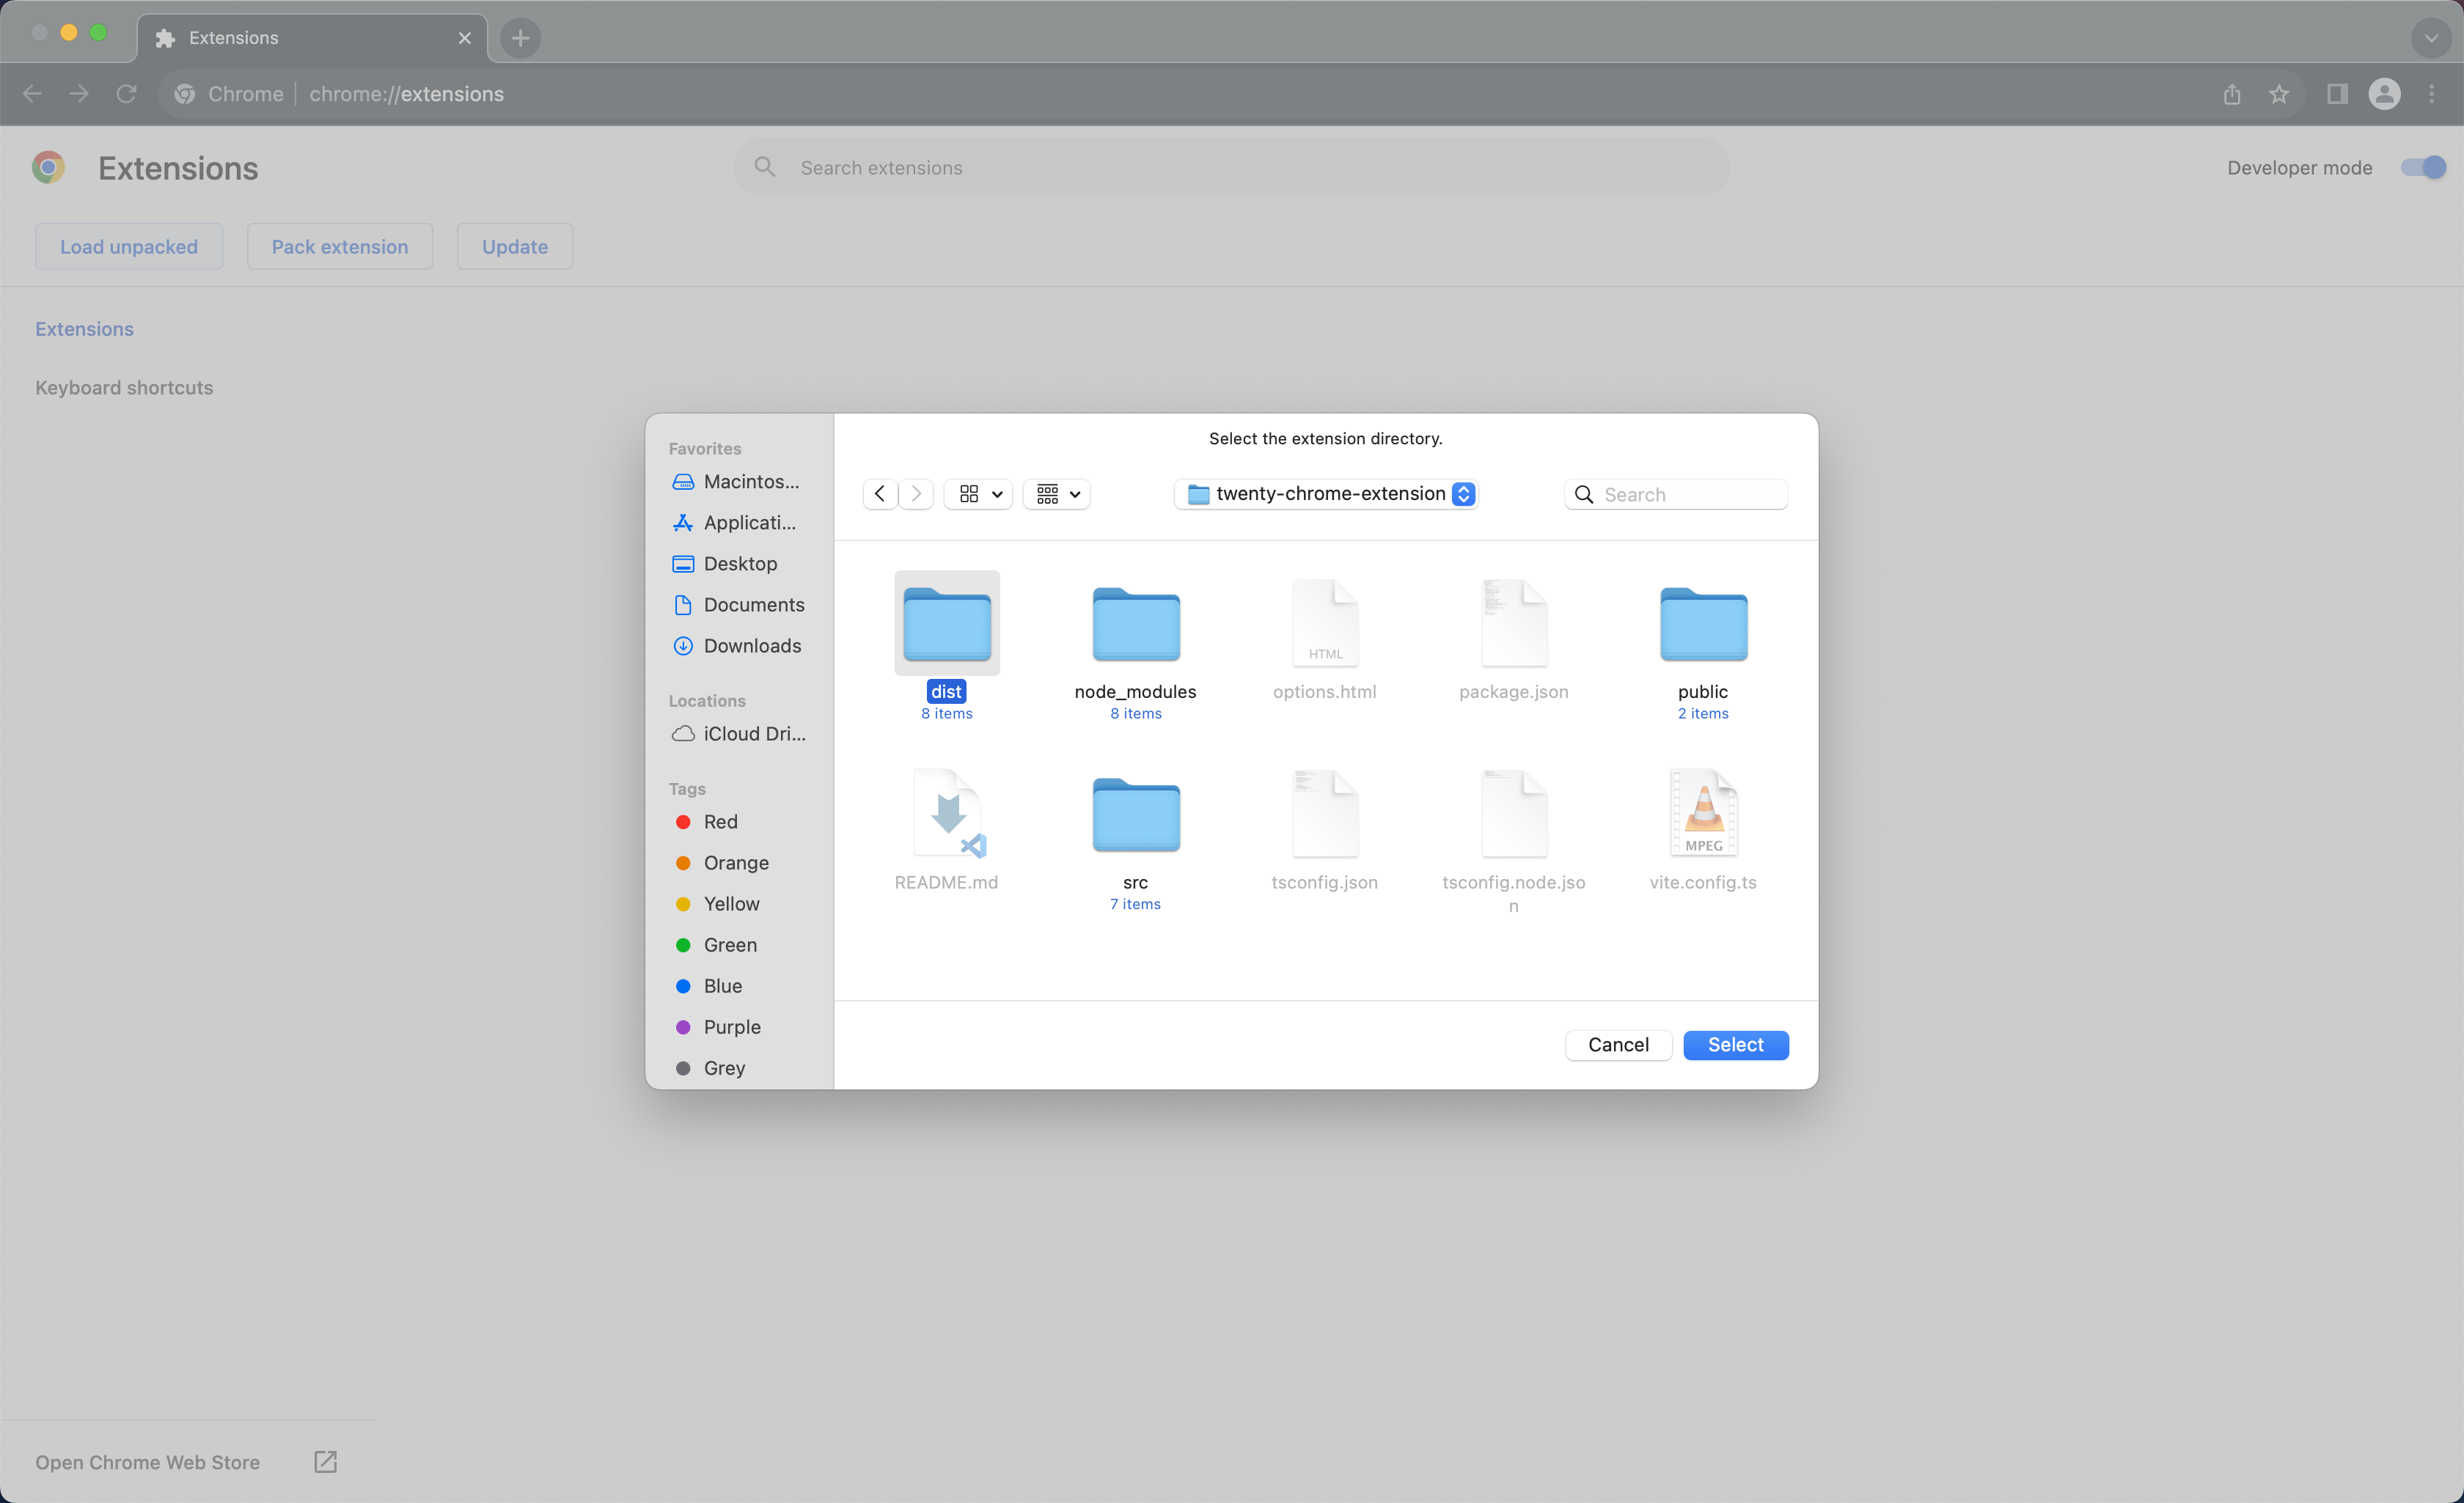
Task: Open Desktop in Favorites sidebar
Action: [x=739, y=564]
